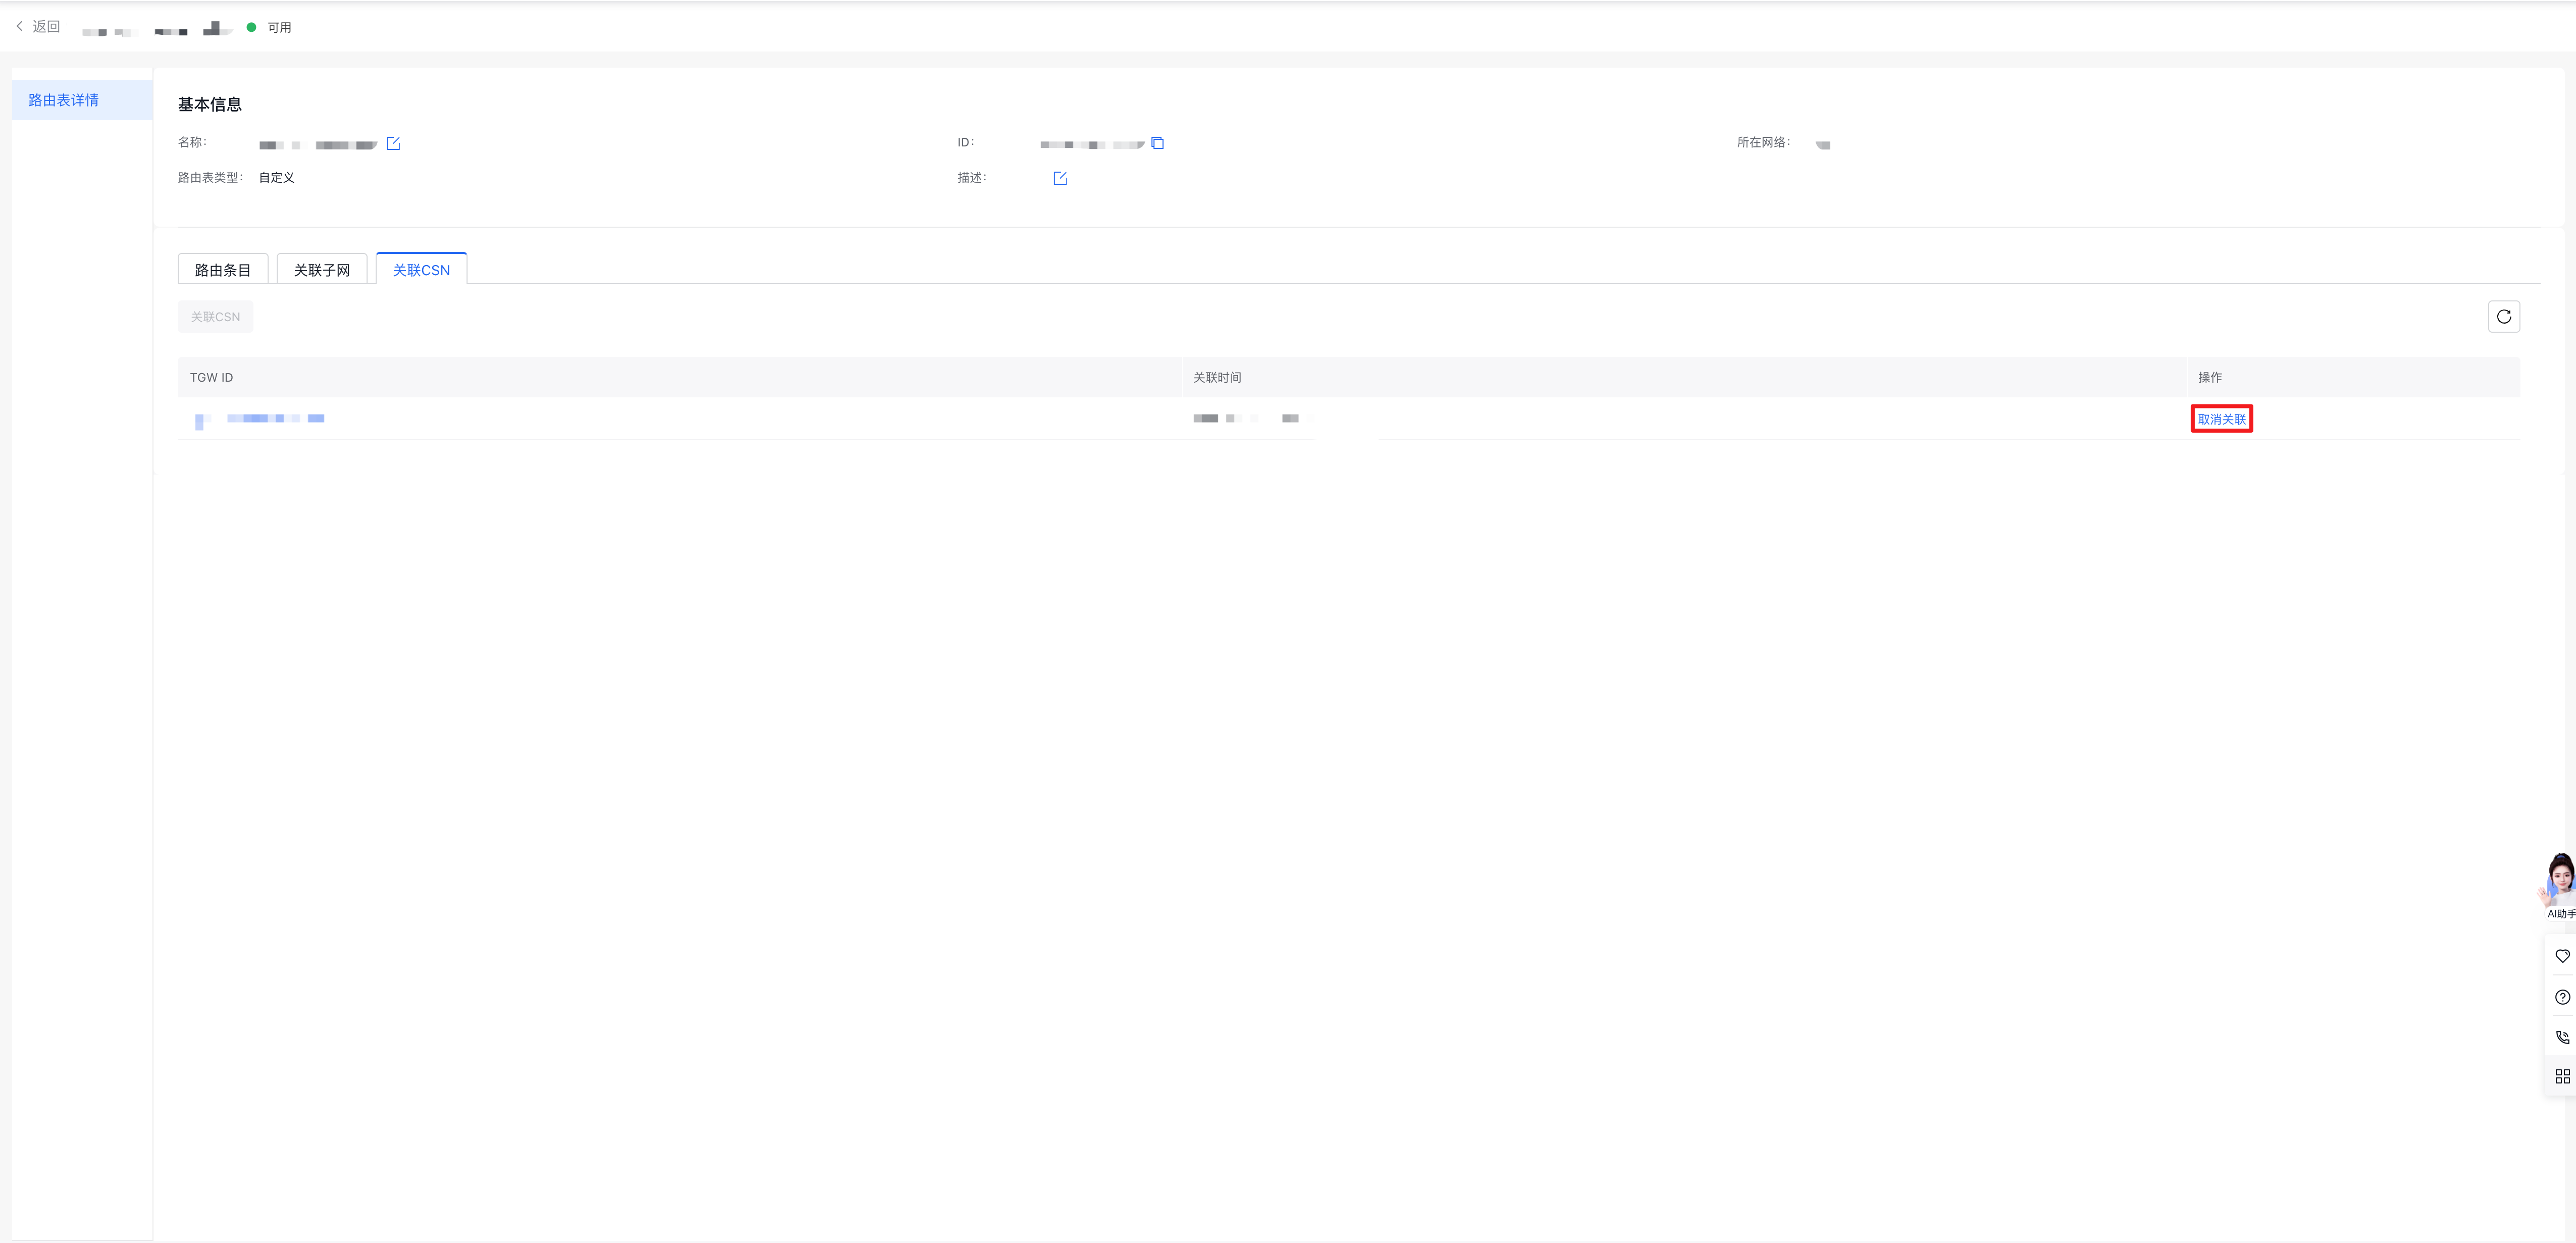
Task: Switch to the 关联子网 tab
Action: tap(321, 270)
